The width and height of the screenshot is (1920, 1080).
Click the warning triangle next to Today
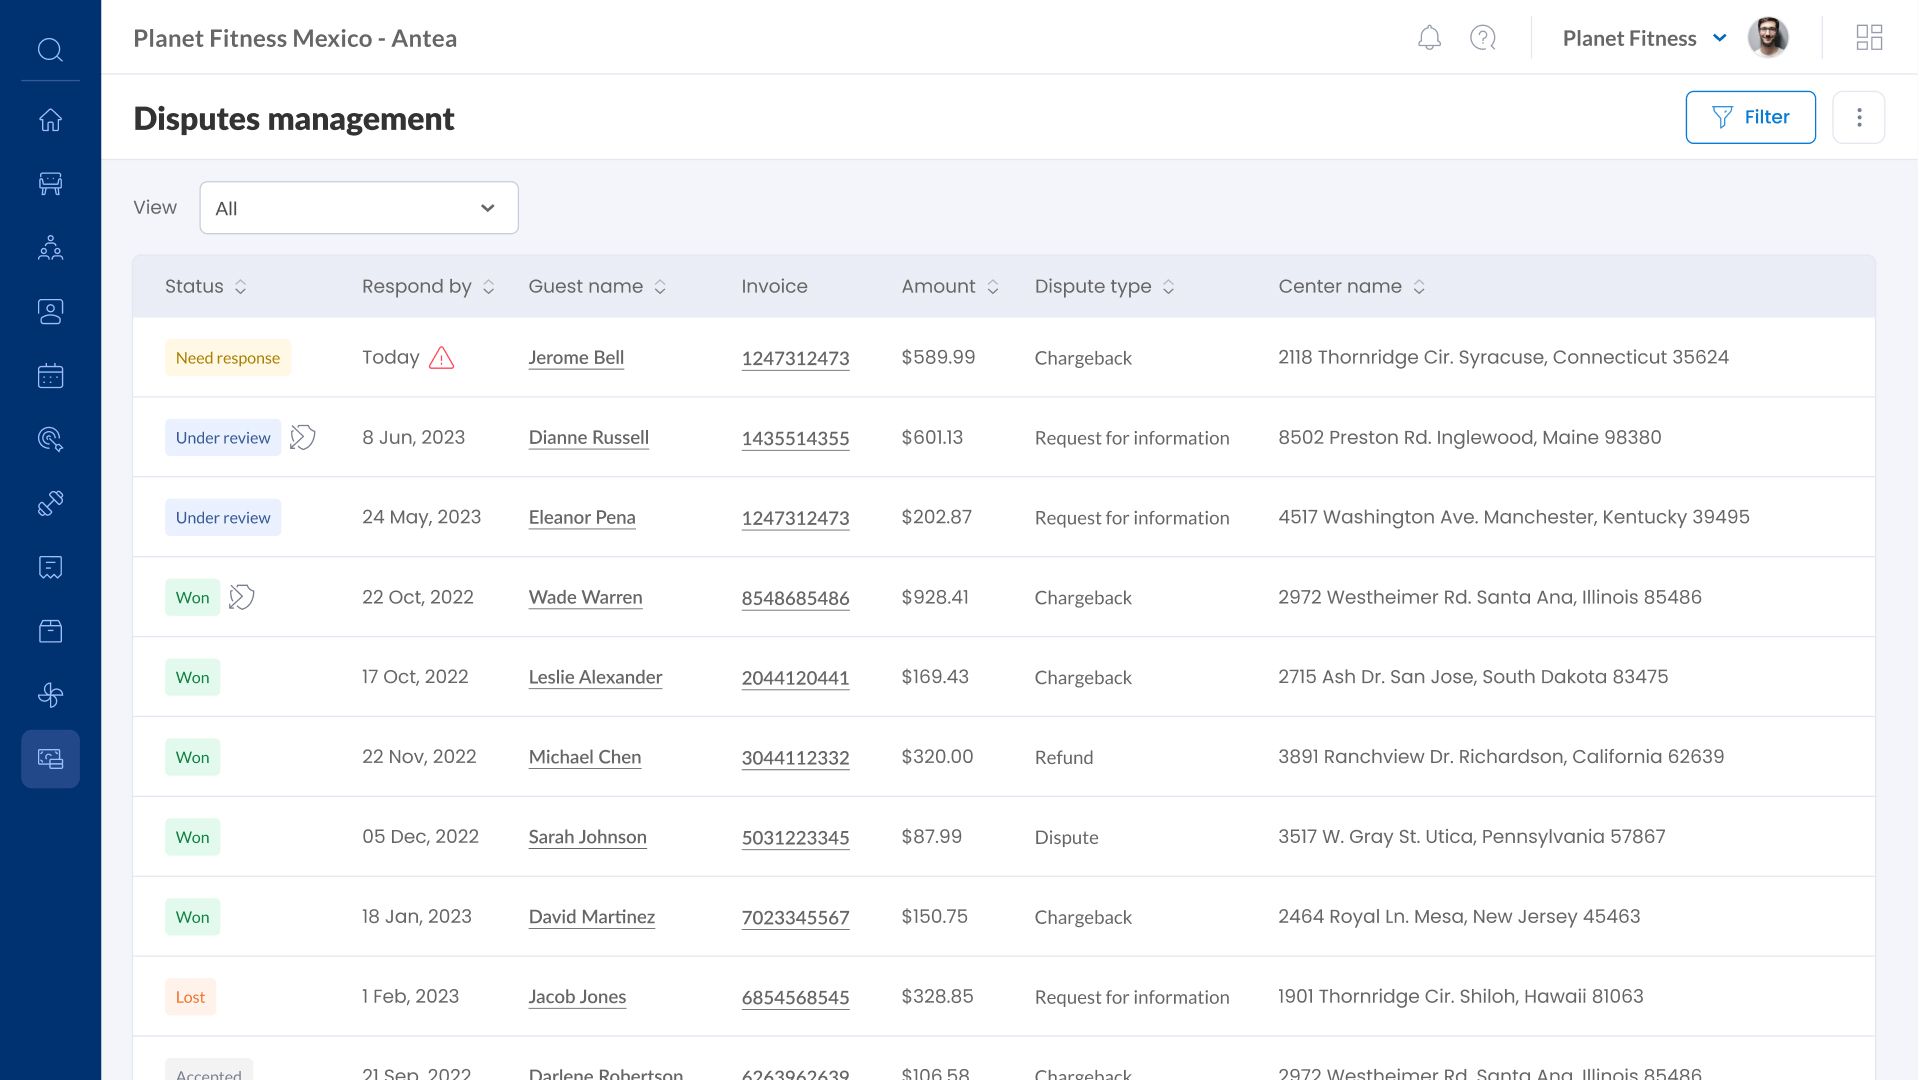pyautogui.click(x=441, y=358)
